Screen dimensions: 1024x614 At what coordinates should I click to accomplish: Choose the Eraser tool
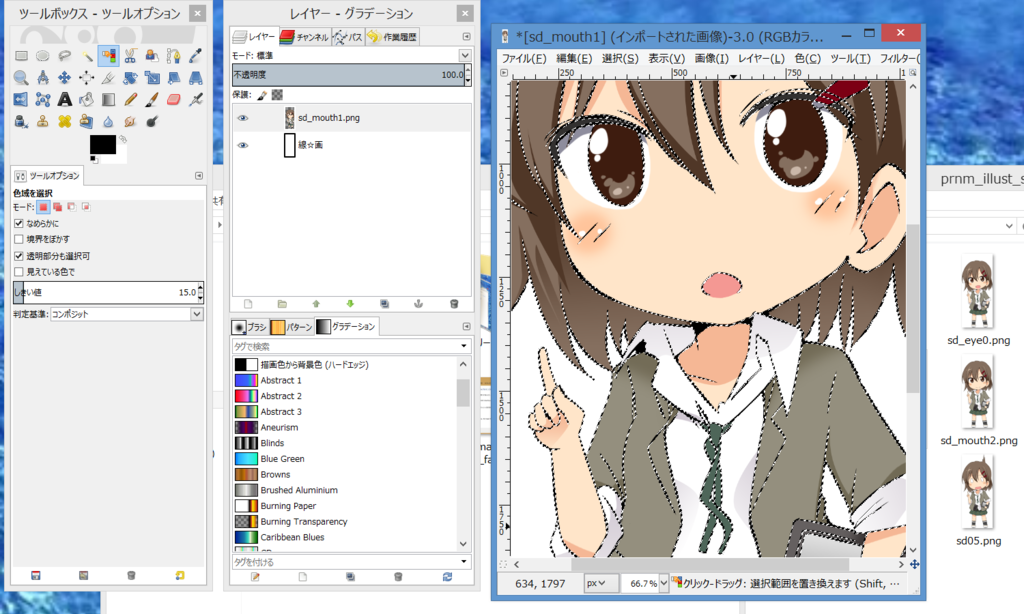click(172, 99)
